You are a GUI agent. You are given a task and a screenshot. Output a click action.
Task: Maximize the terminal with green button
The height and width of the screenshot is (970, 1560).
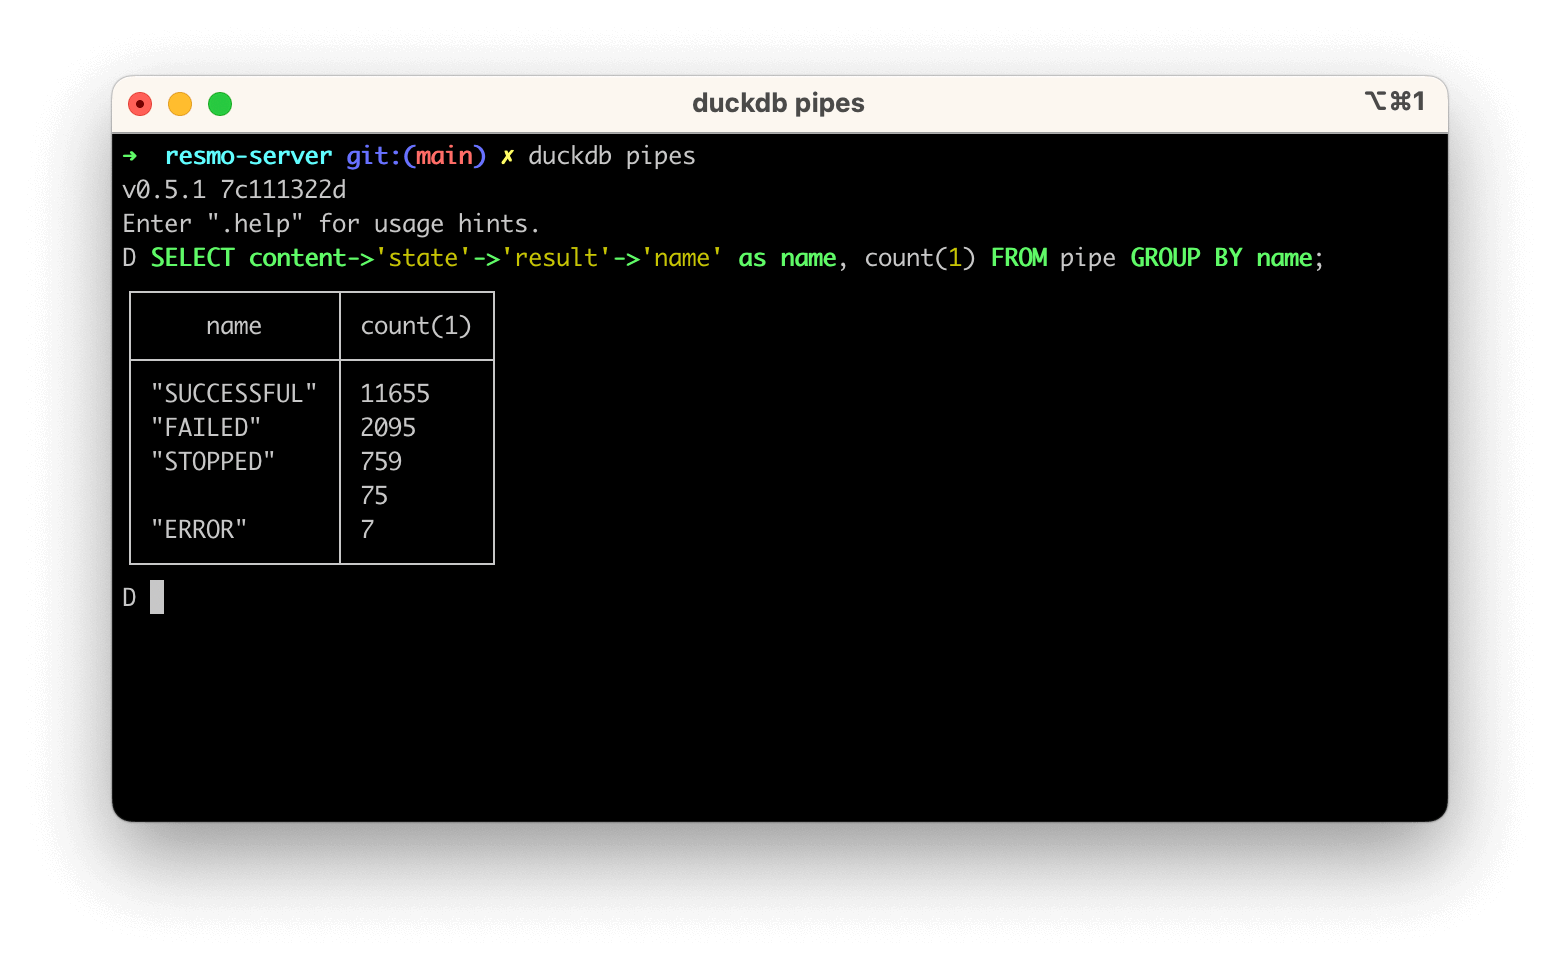point(220,104)
